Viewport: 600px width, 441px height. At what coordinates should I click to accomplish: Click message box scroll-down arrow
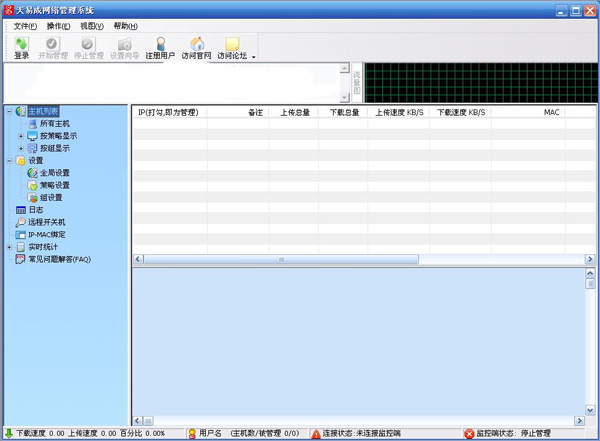click(344, 97)
